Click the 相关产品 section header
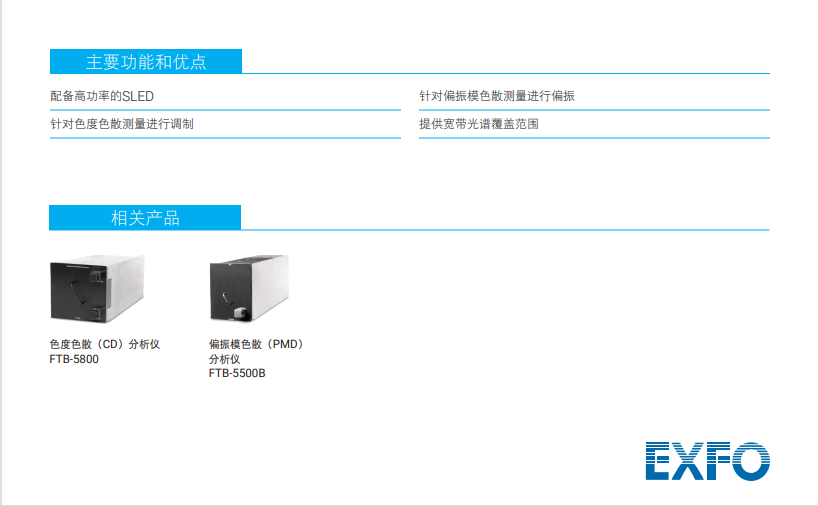This screenshot has width=818, height=506. click(x=145, y=218)
